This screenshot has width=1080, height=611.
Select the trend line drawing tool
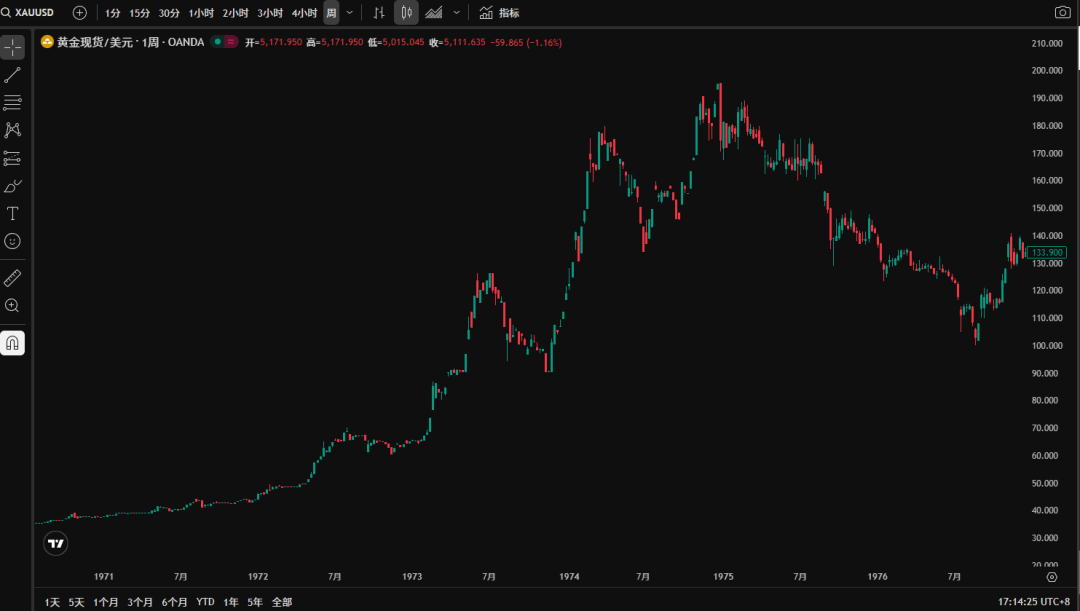point(13,75)
